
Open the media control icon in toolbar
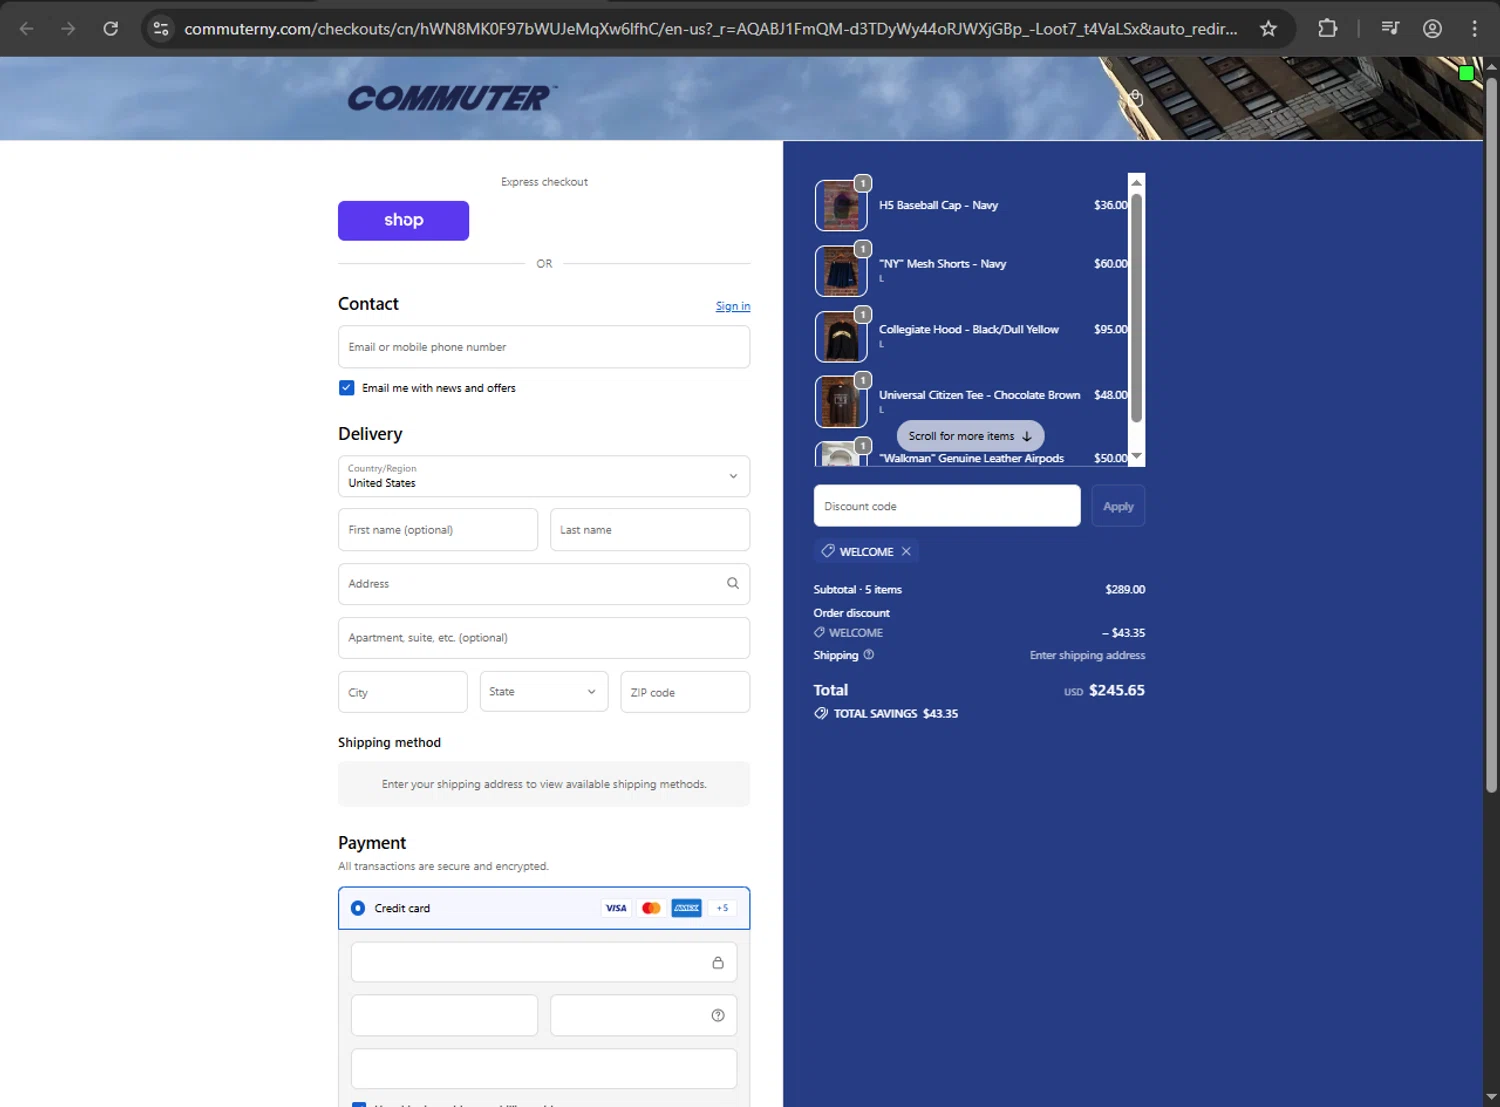coord(1390,28)
